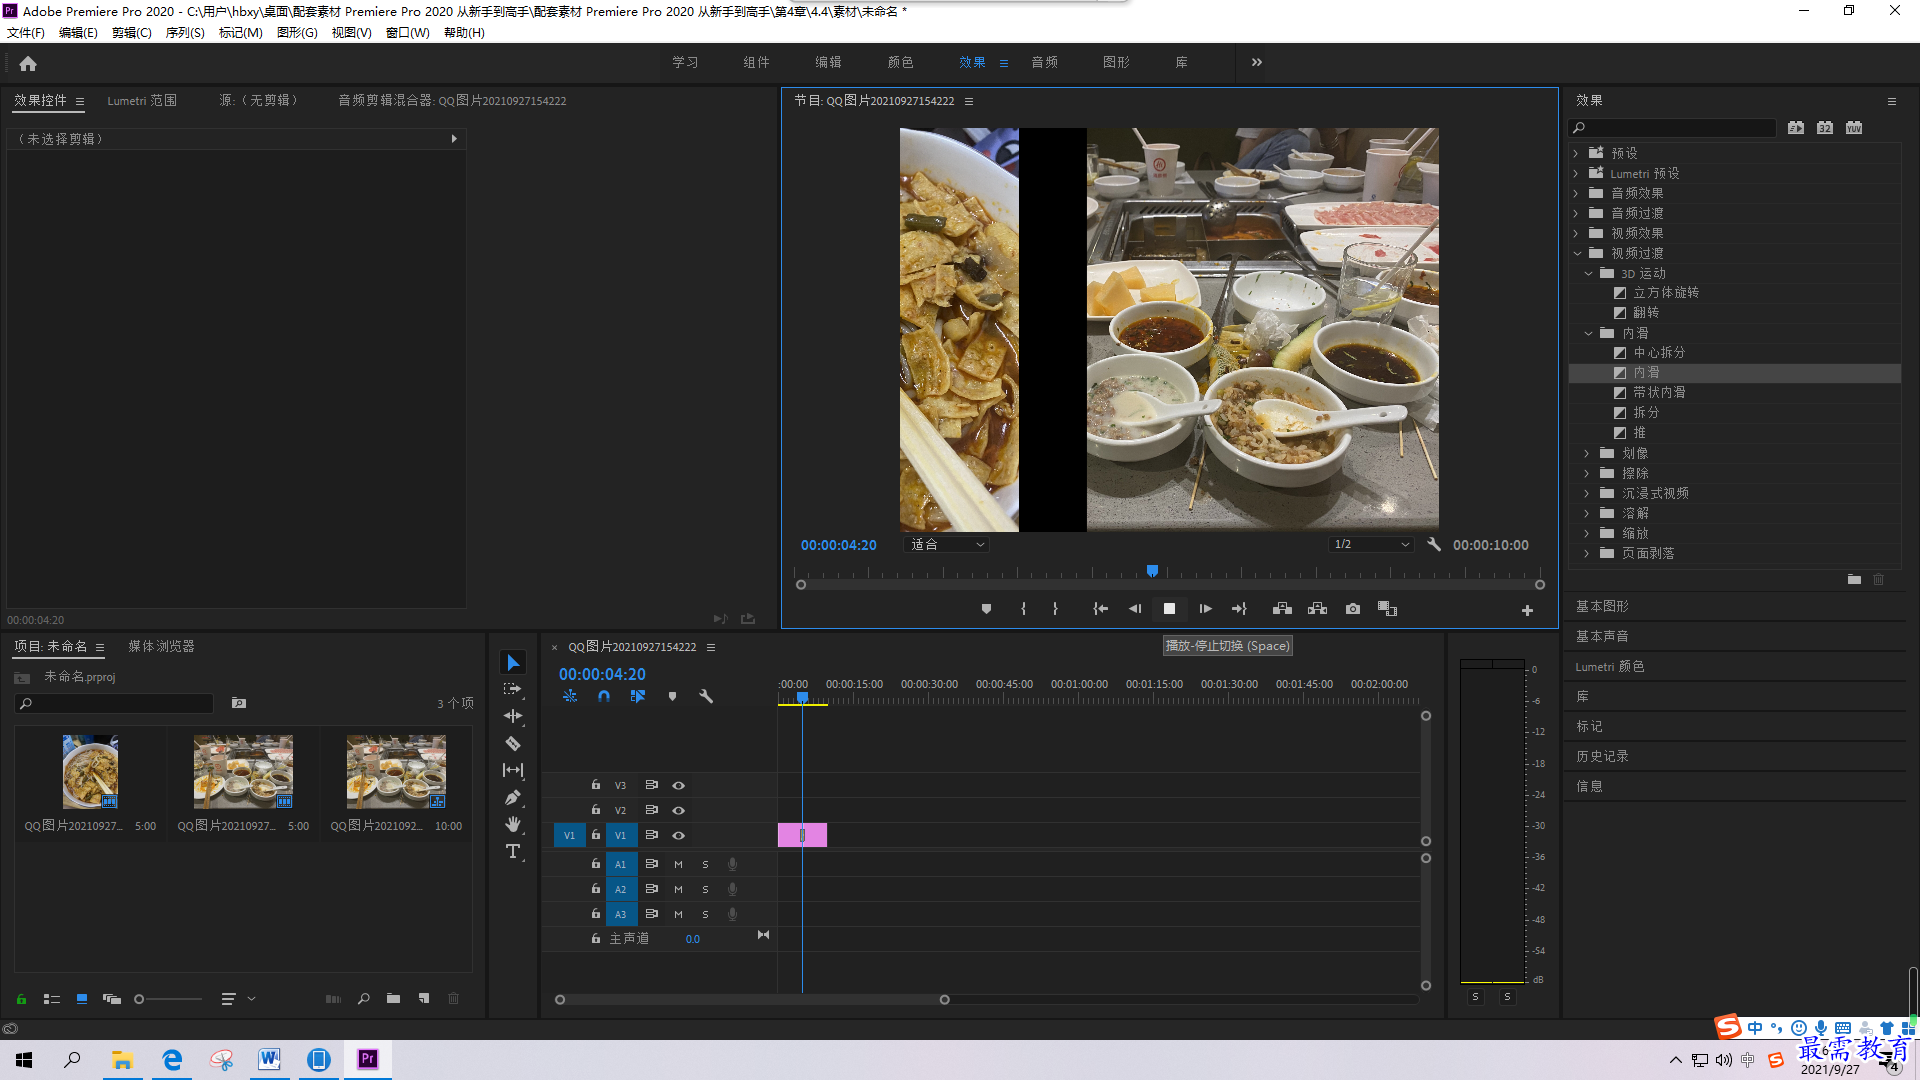Click Mark Out button

point(1055,609)
